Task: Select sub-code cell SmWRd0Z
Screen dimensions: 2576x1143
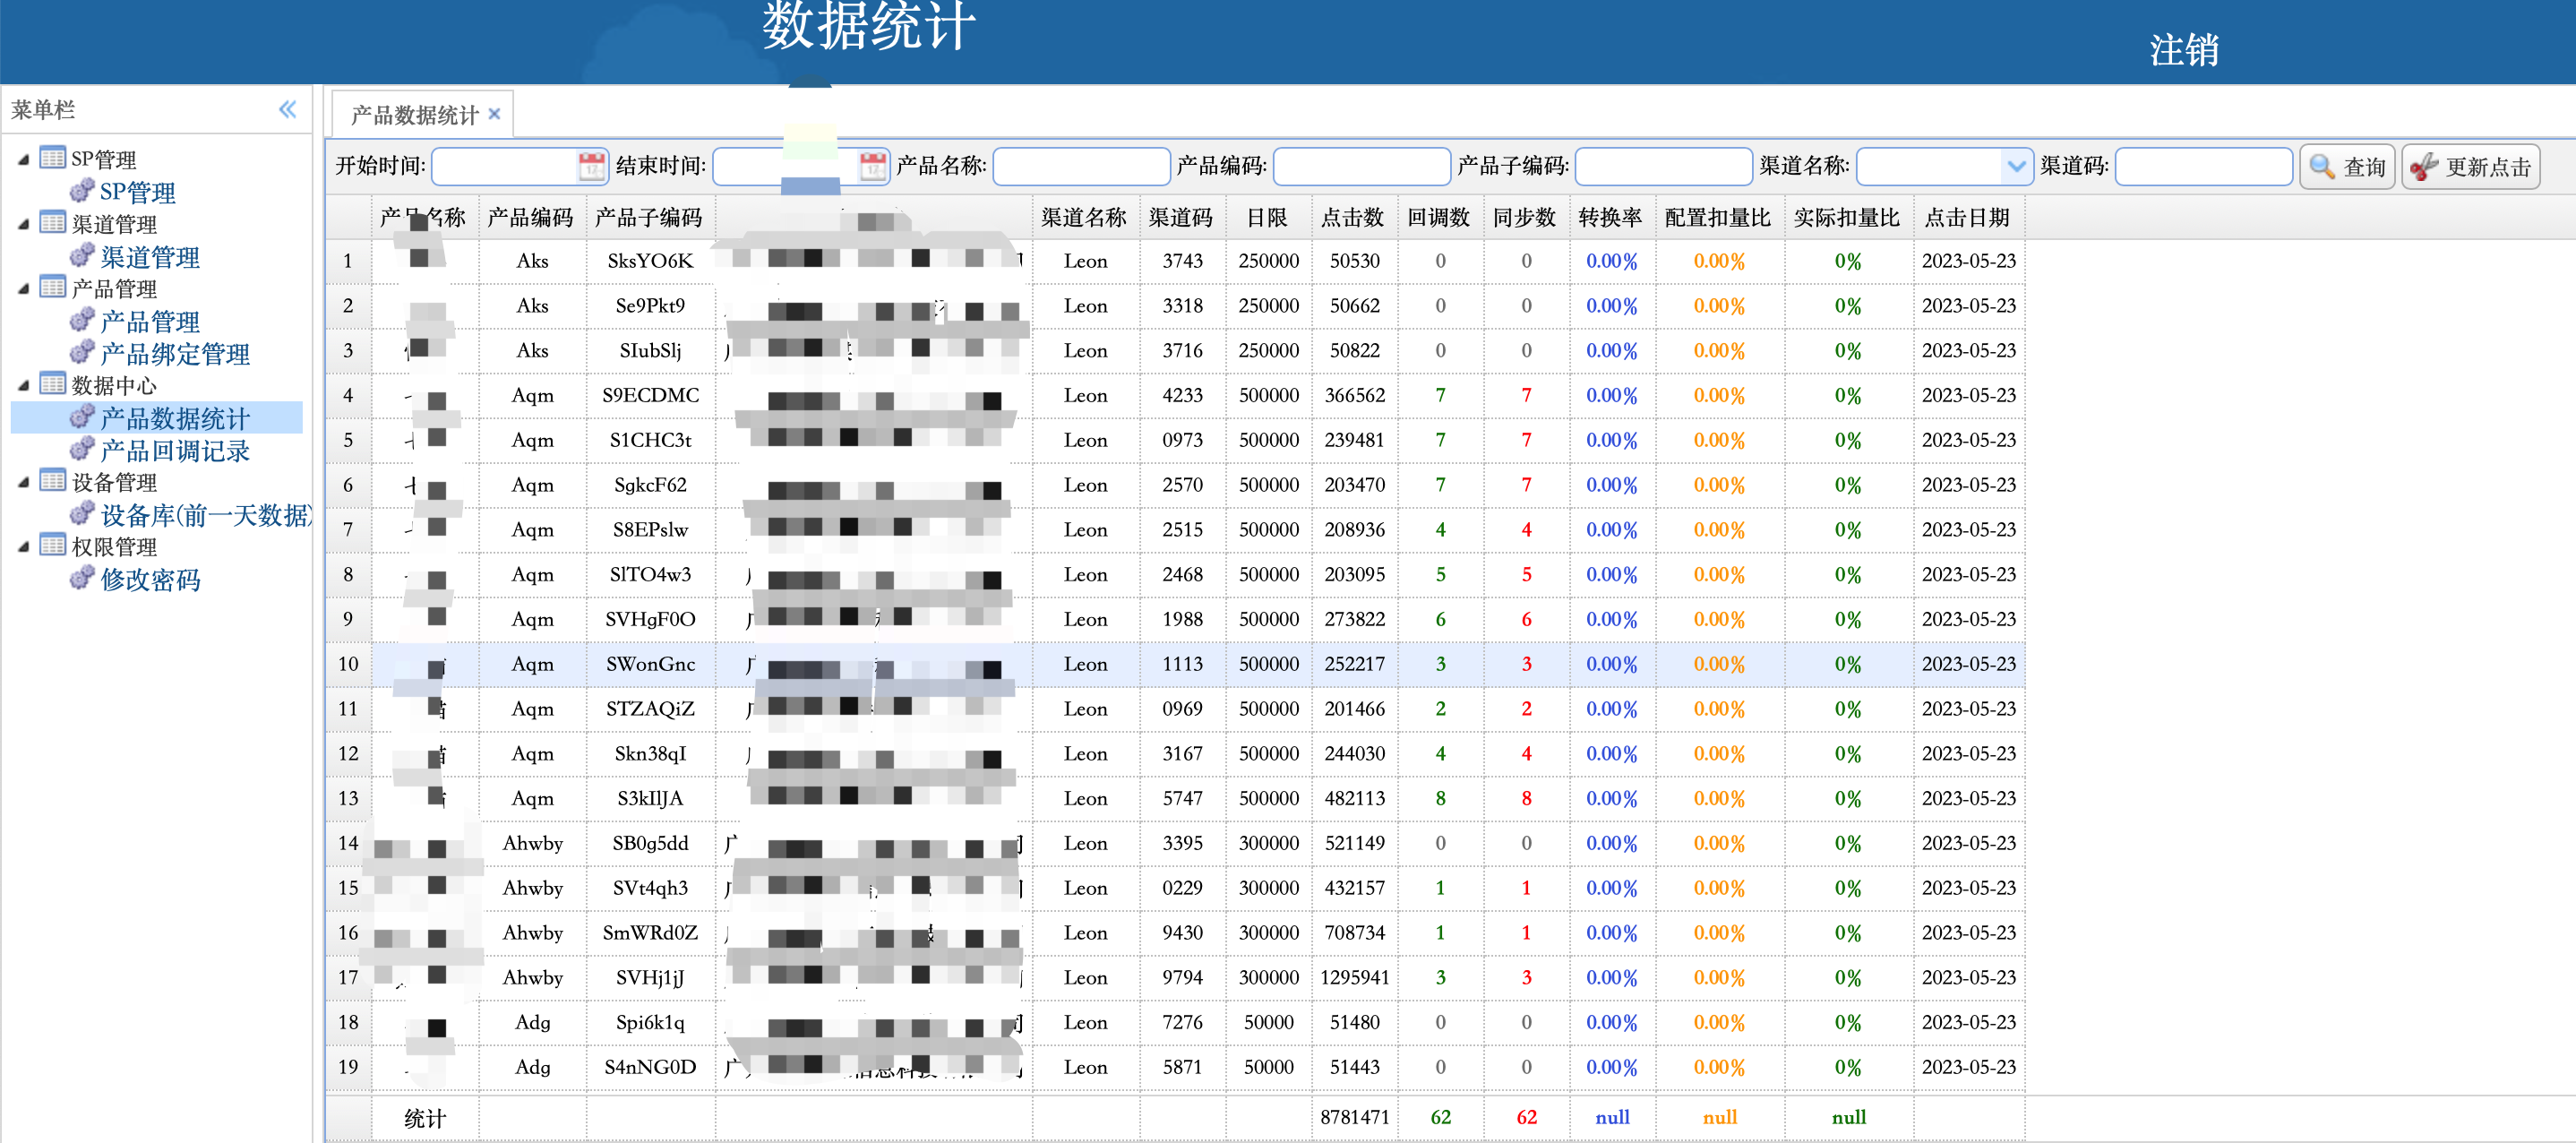Action: coord(650,933)
